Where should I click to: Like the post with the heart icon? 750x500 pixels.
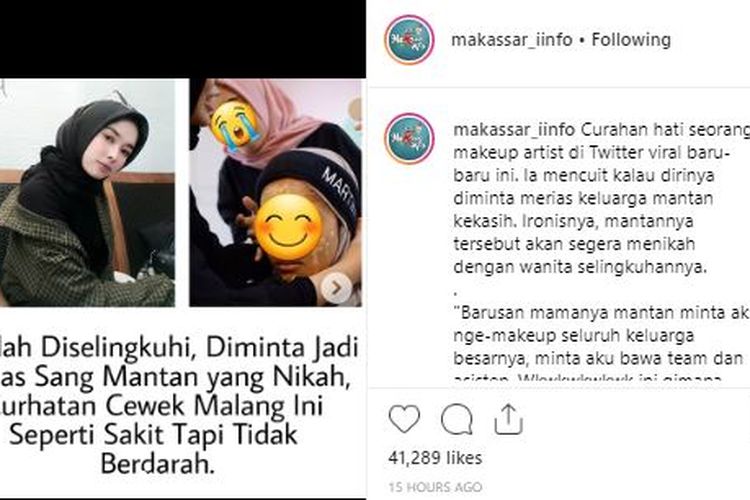[405, 419]
